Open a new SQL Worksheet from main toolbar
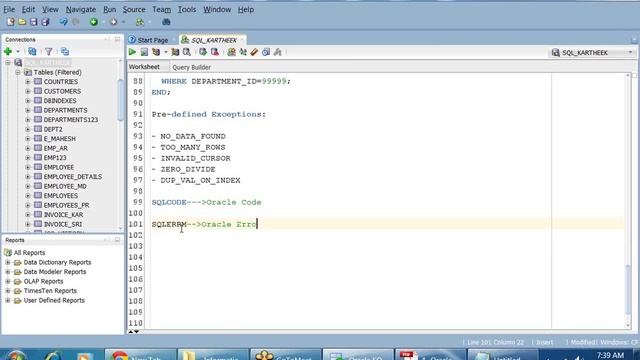 [140, 22]
